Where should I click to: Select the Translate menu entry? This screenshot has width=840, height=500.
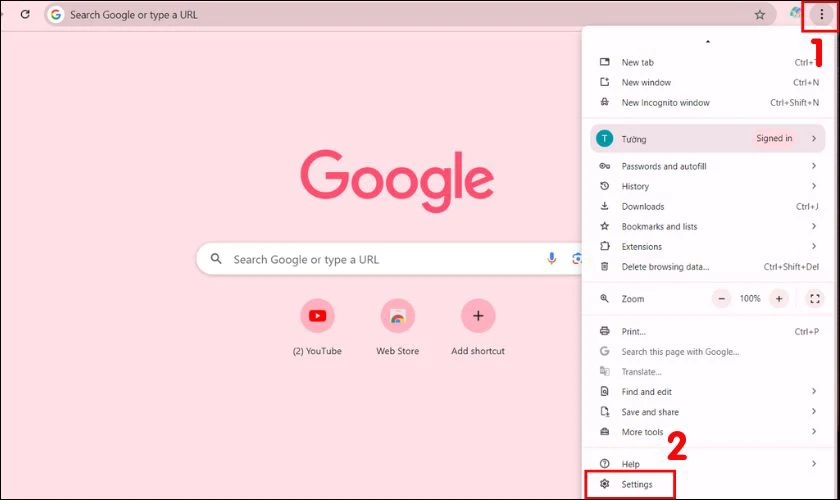[x=708, y=371]
